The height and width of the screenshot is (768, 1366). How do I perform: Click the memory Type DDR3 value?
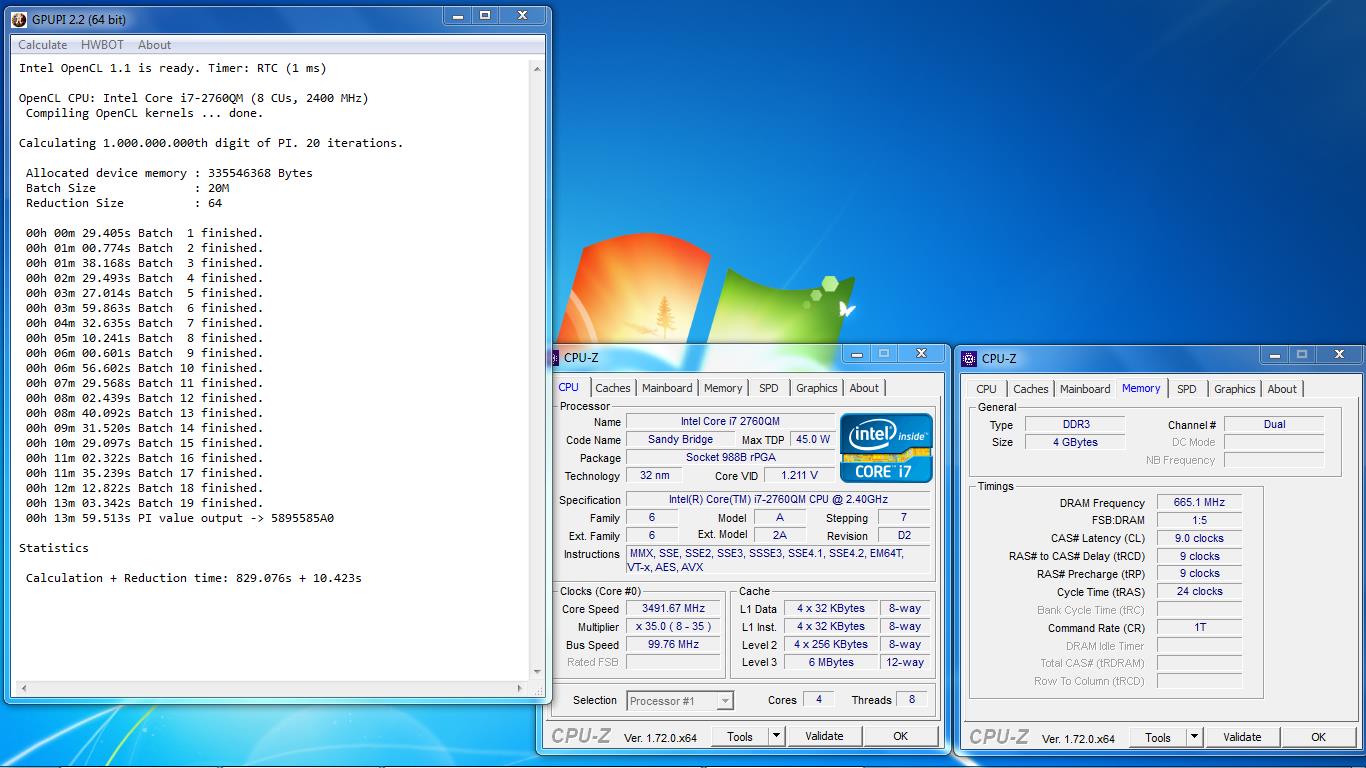point(1075,424)
